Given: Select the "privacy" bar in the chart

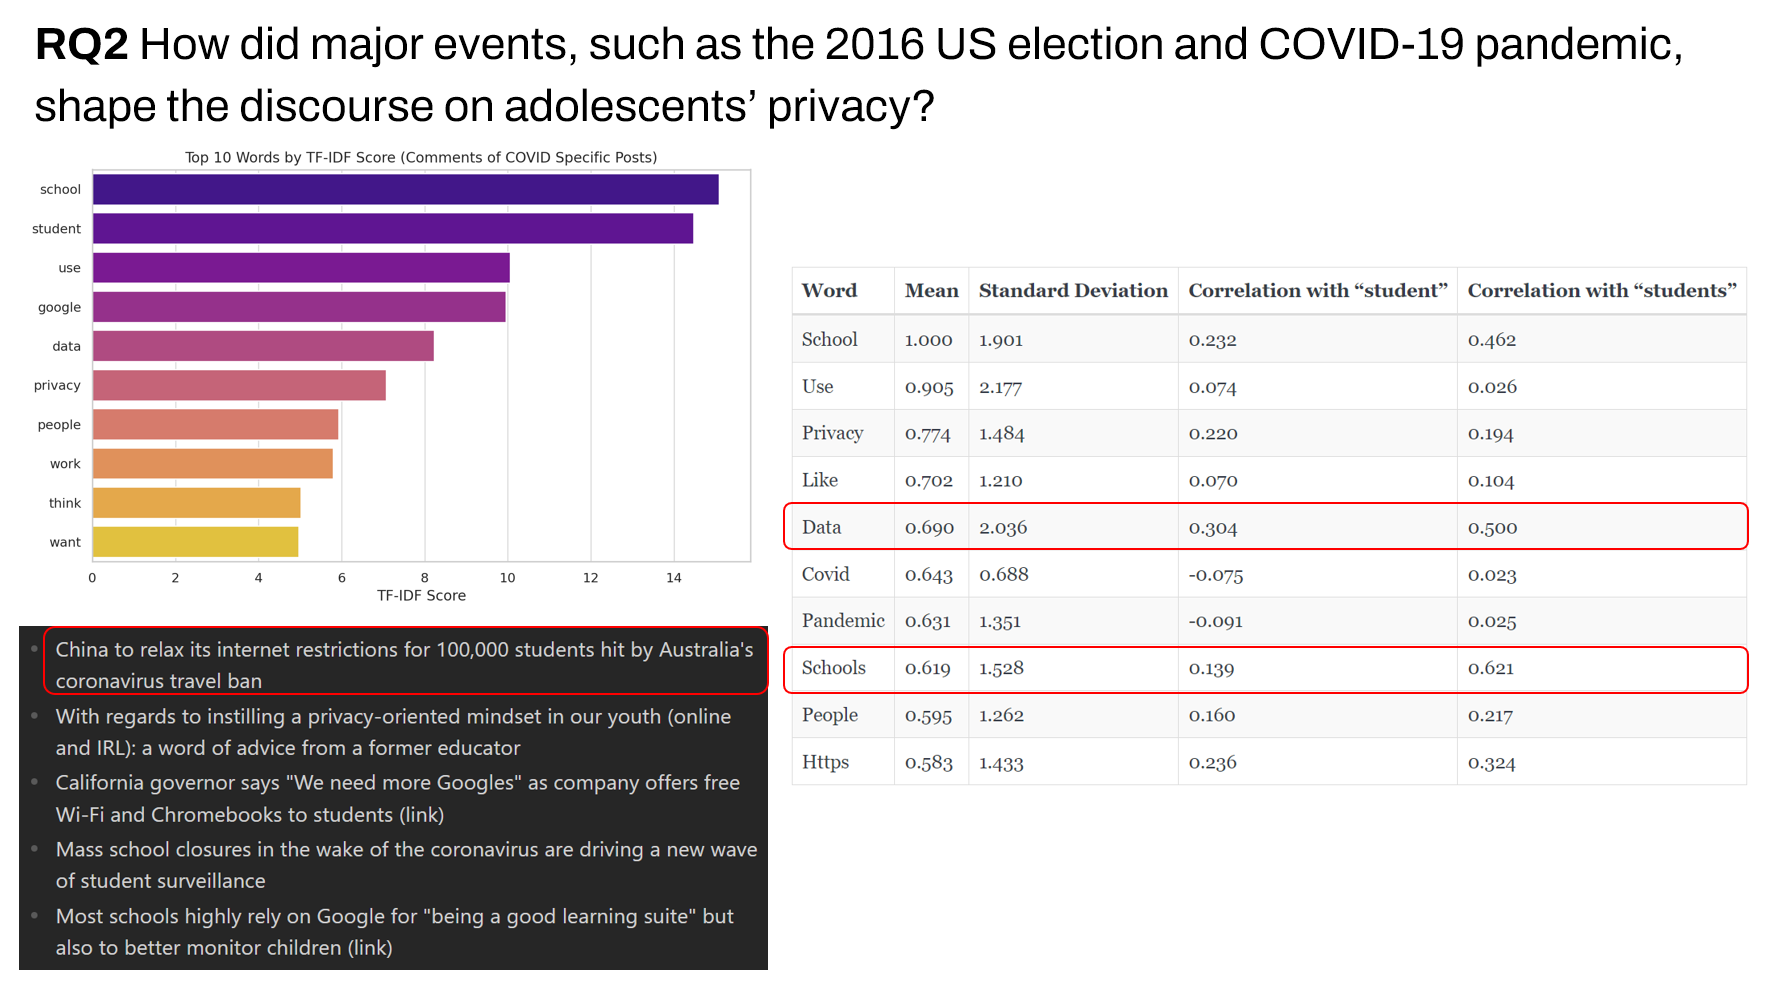Looking at the screenshot, I should click(x=239, y=385).
